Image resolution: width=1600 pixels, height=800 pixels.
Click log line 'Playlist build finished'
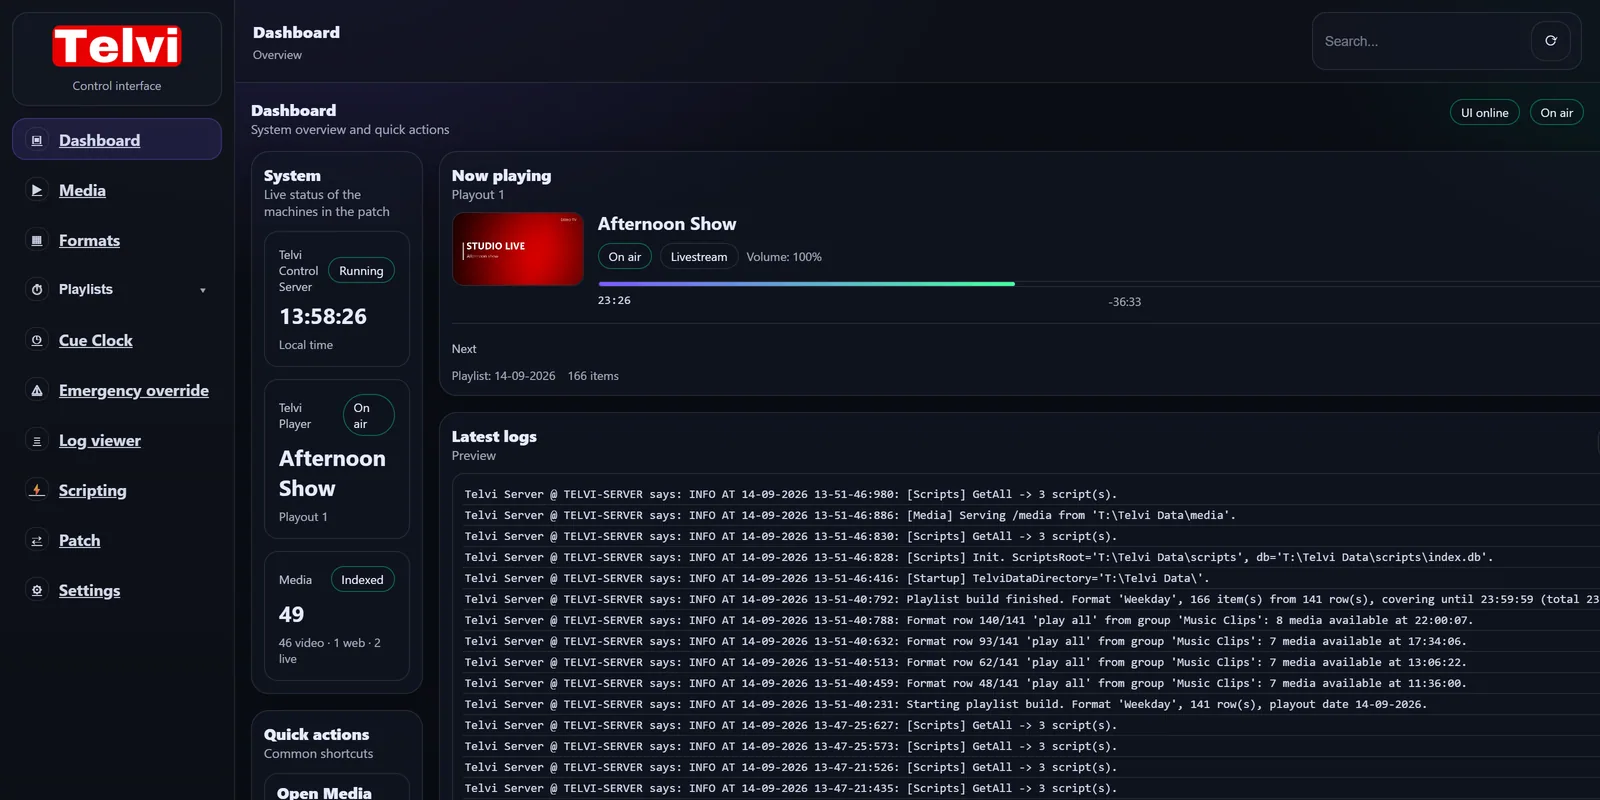point(1030,599)
